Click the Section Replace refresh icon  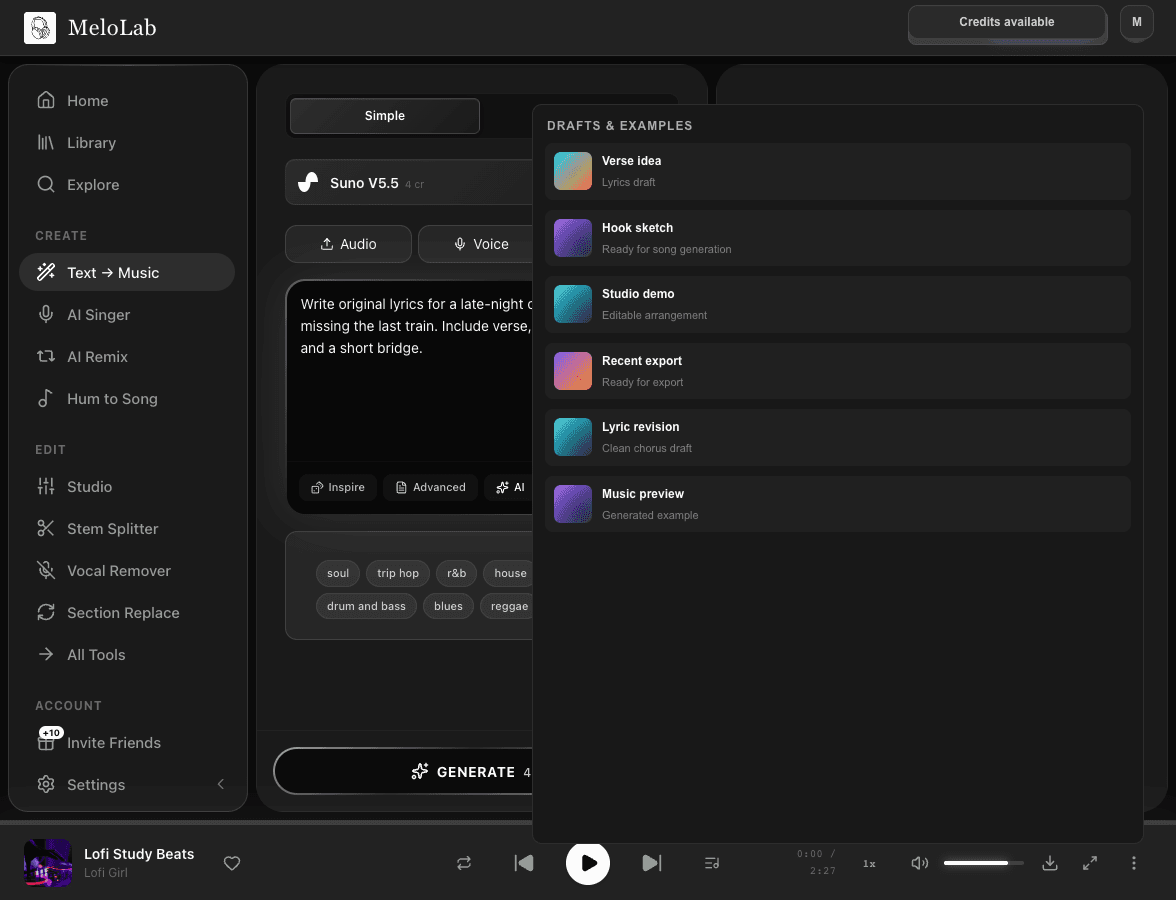pyautogui.click(x=46, y=612)
